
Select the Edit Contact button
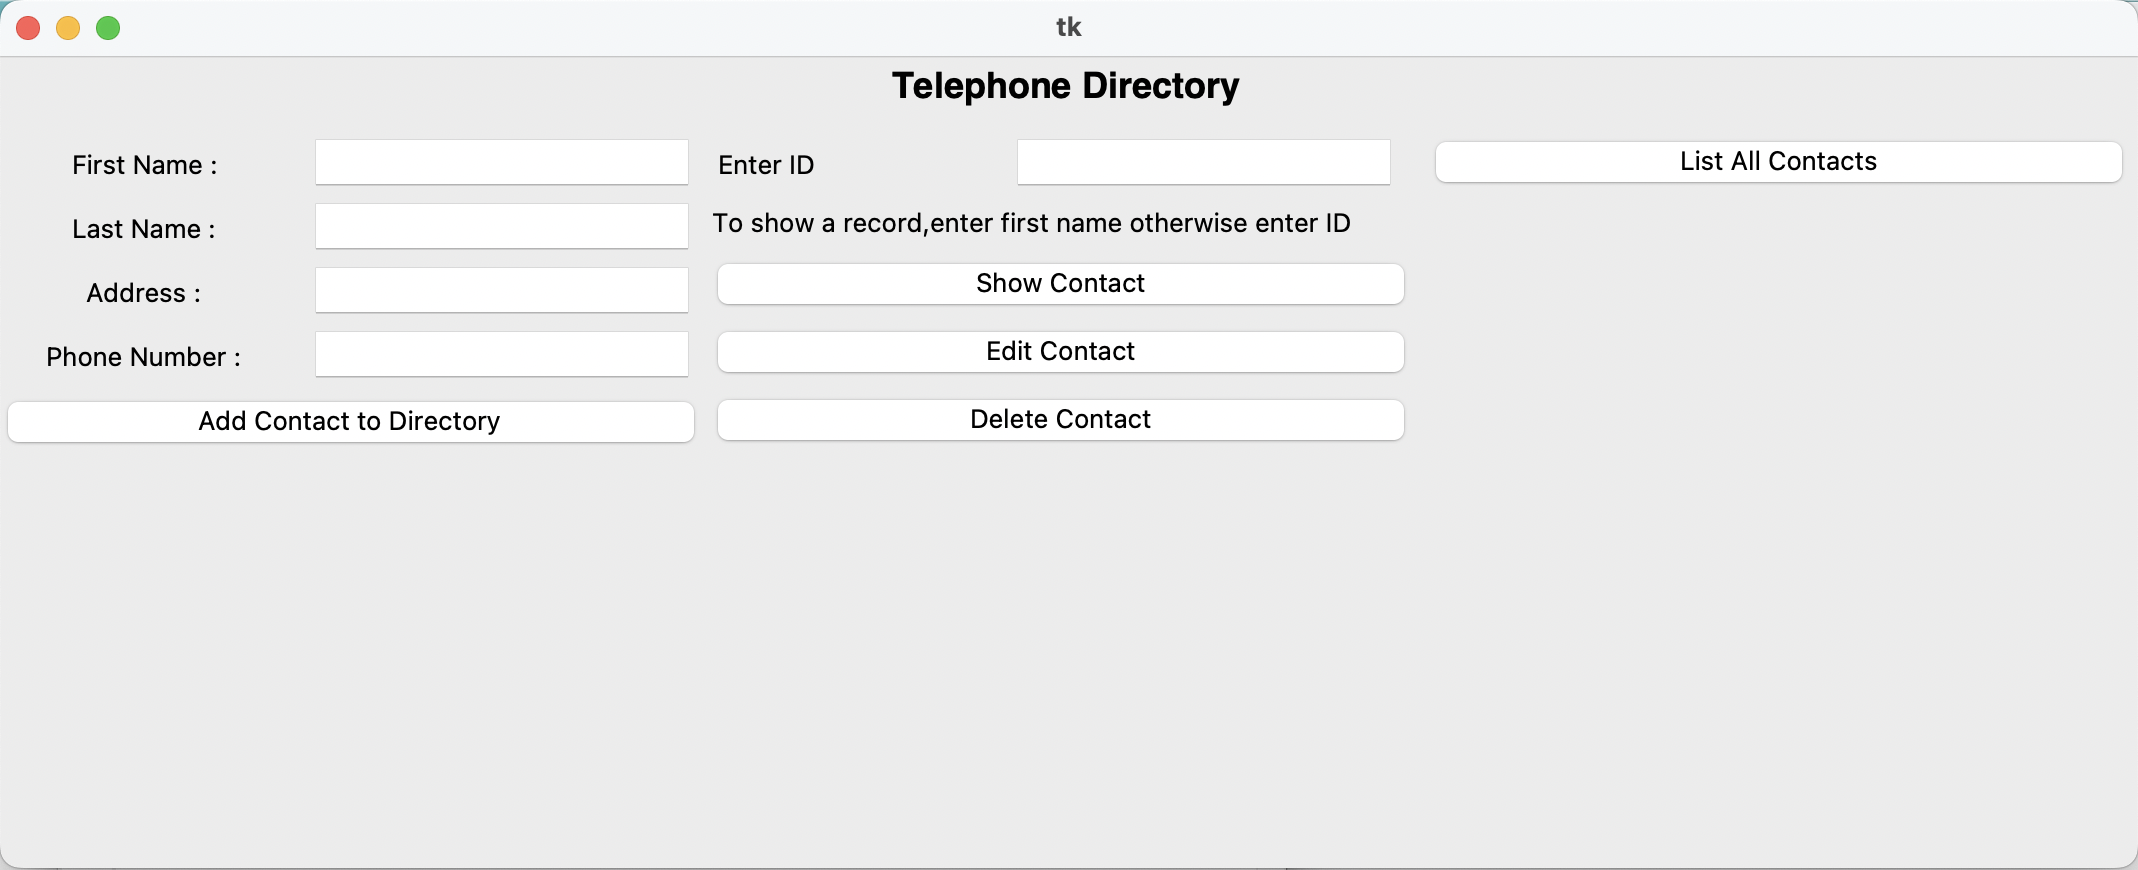click(1060, 351)
